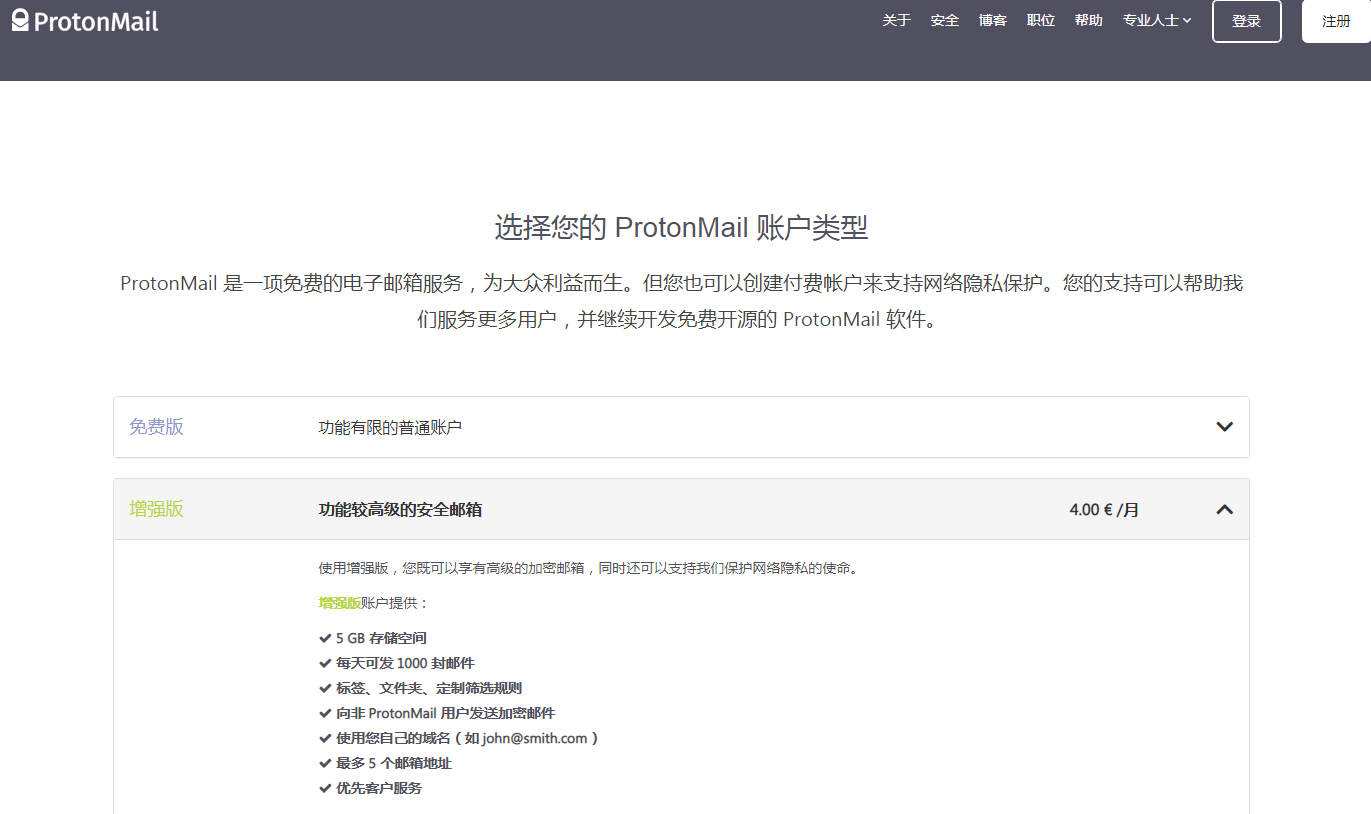
Task: Open the 职位 navigation link
Action: (1040, 20)
